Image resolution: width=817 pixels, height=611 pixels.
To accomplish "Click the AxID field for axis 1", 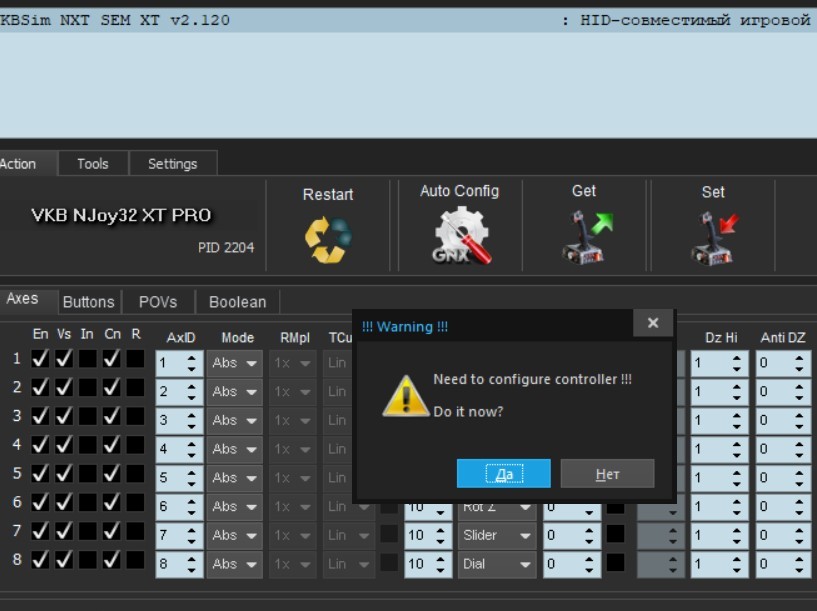I will [179, 363].
